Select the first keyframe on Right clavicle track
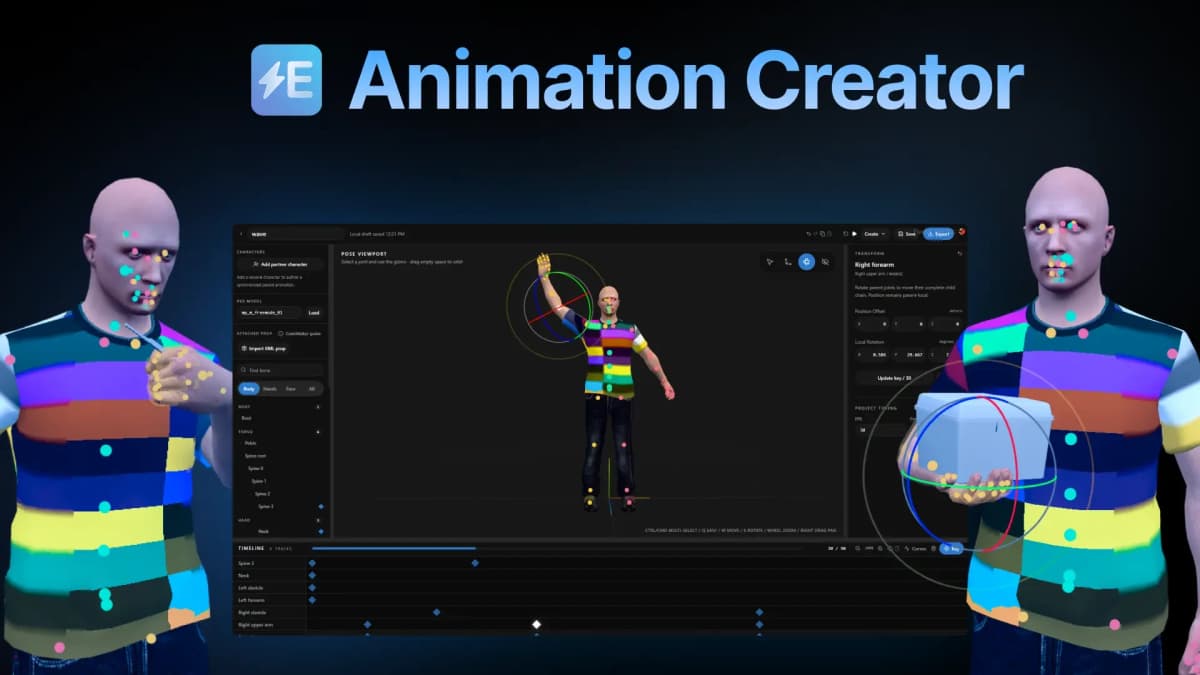The width and height of the screenshot is (1200, 675). click(436, 612)
